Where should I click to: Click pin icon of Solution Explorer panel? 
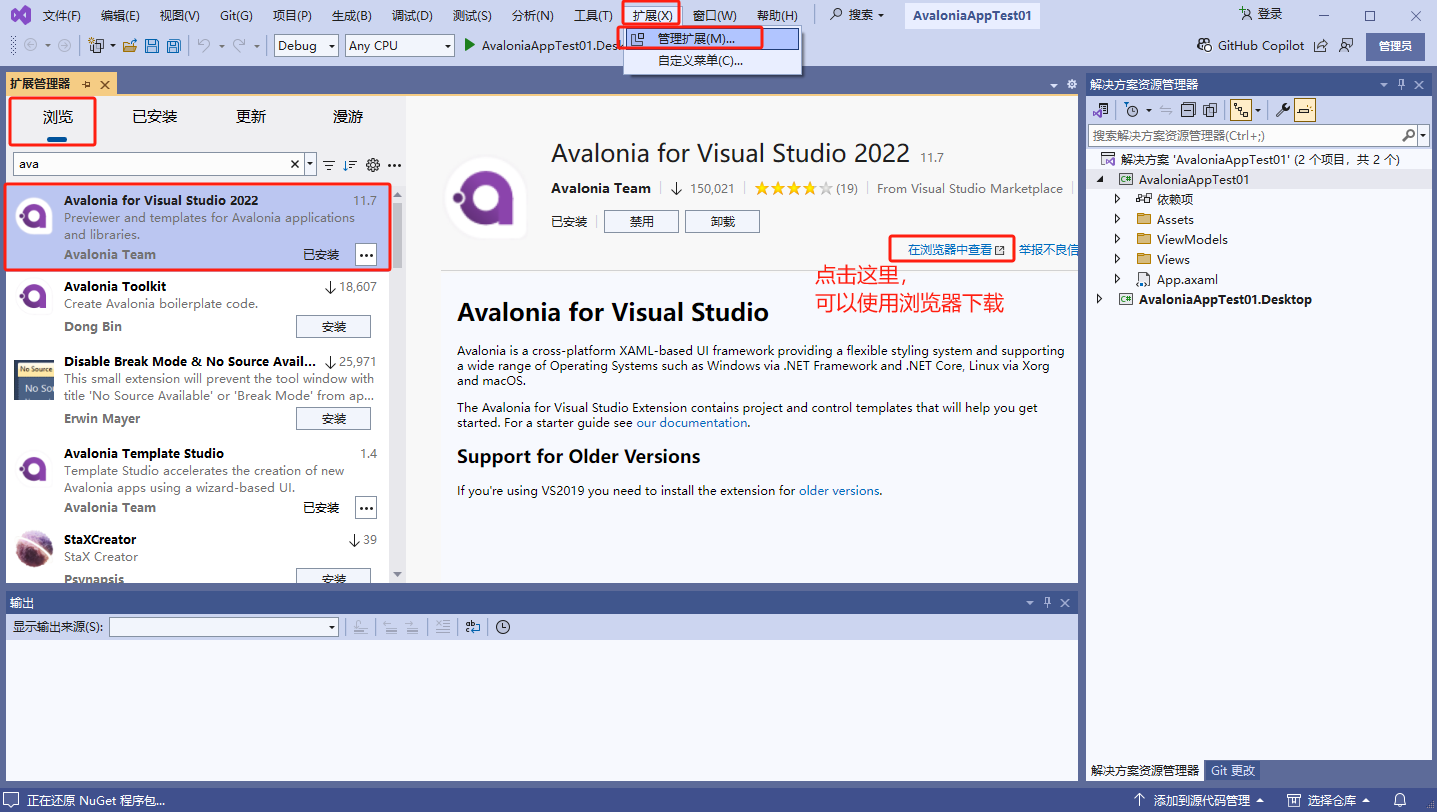1402,85
